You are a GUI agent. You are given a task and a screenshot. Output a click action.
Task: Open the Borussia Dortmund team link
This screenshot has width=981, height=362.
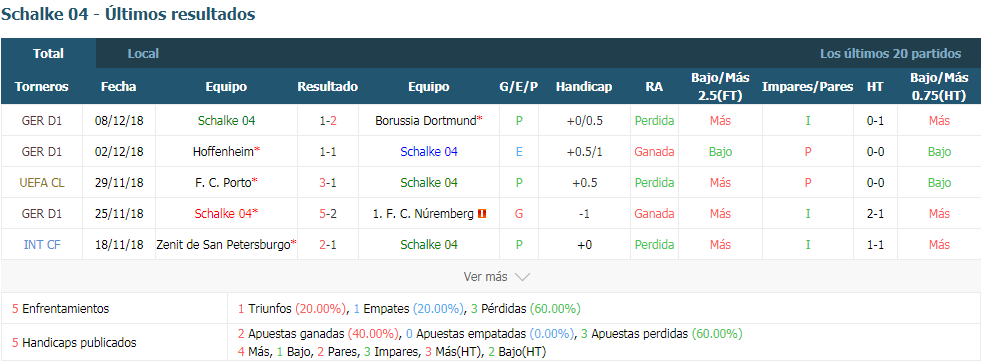(426, 121)
